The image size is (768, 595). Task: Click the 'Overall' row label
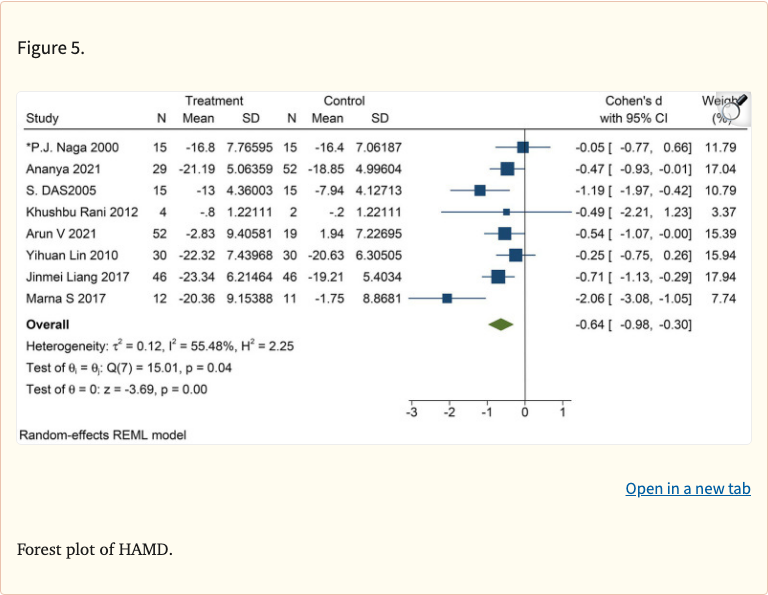tap(49, 324)
